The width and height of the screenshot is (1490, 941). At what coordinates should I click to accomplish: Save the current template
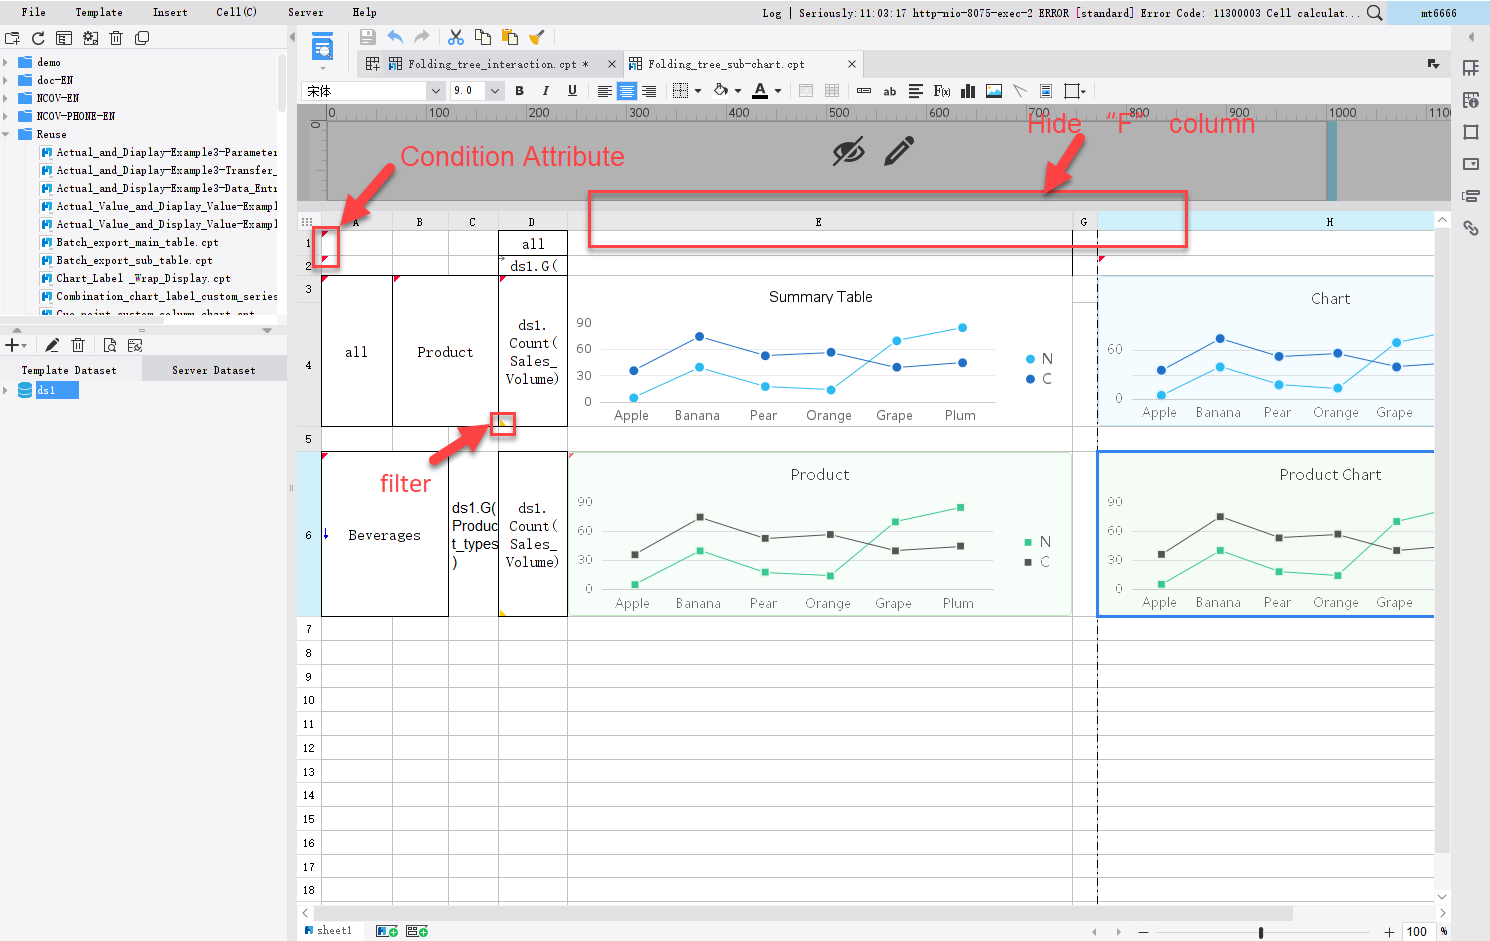[x=368, y=37]
